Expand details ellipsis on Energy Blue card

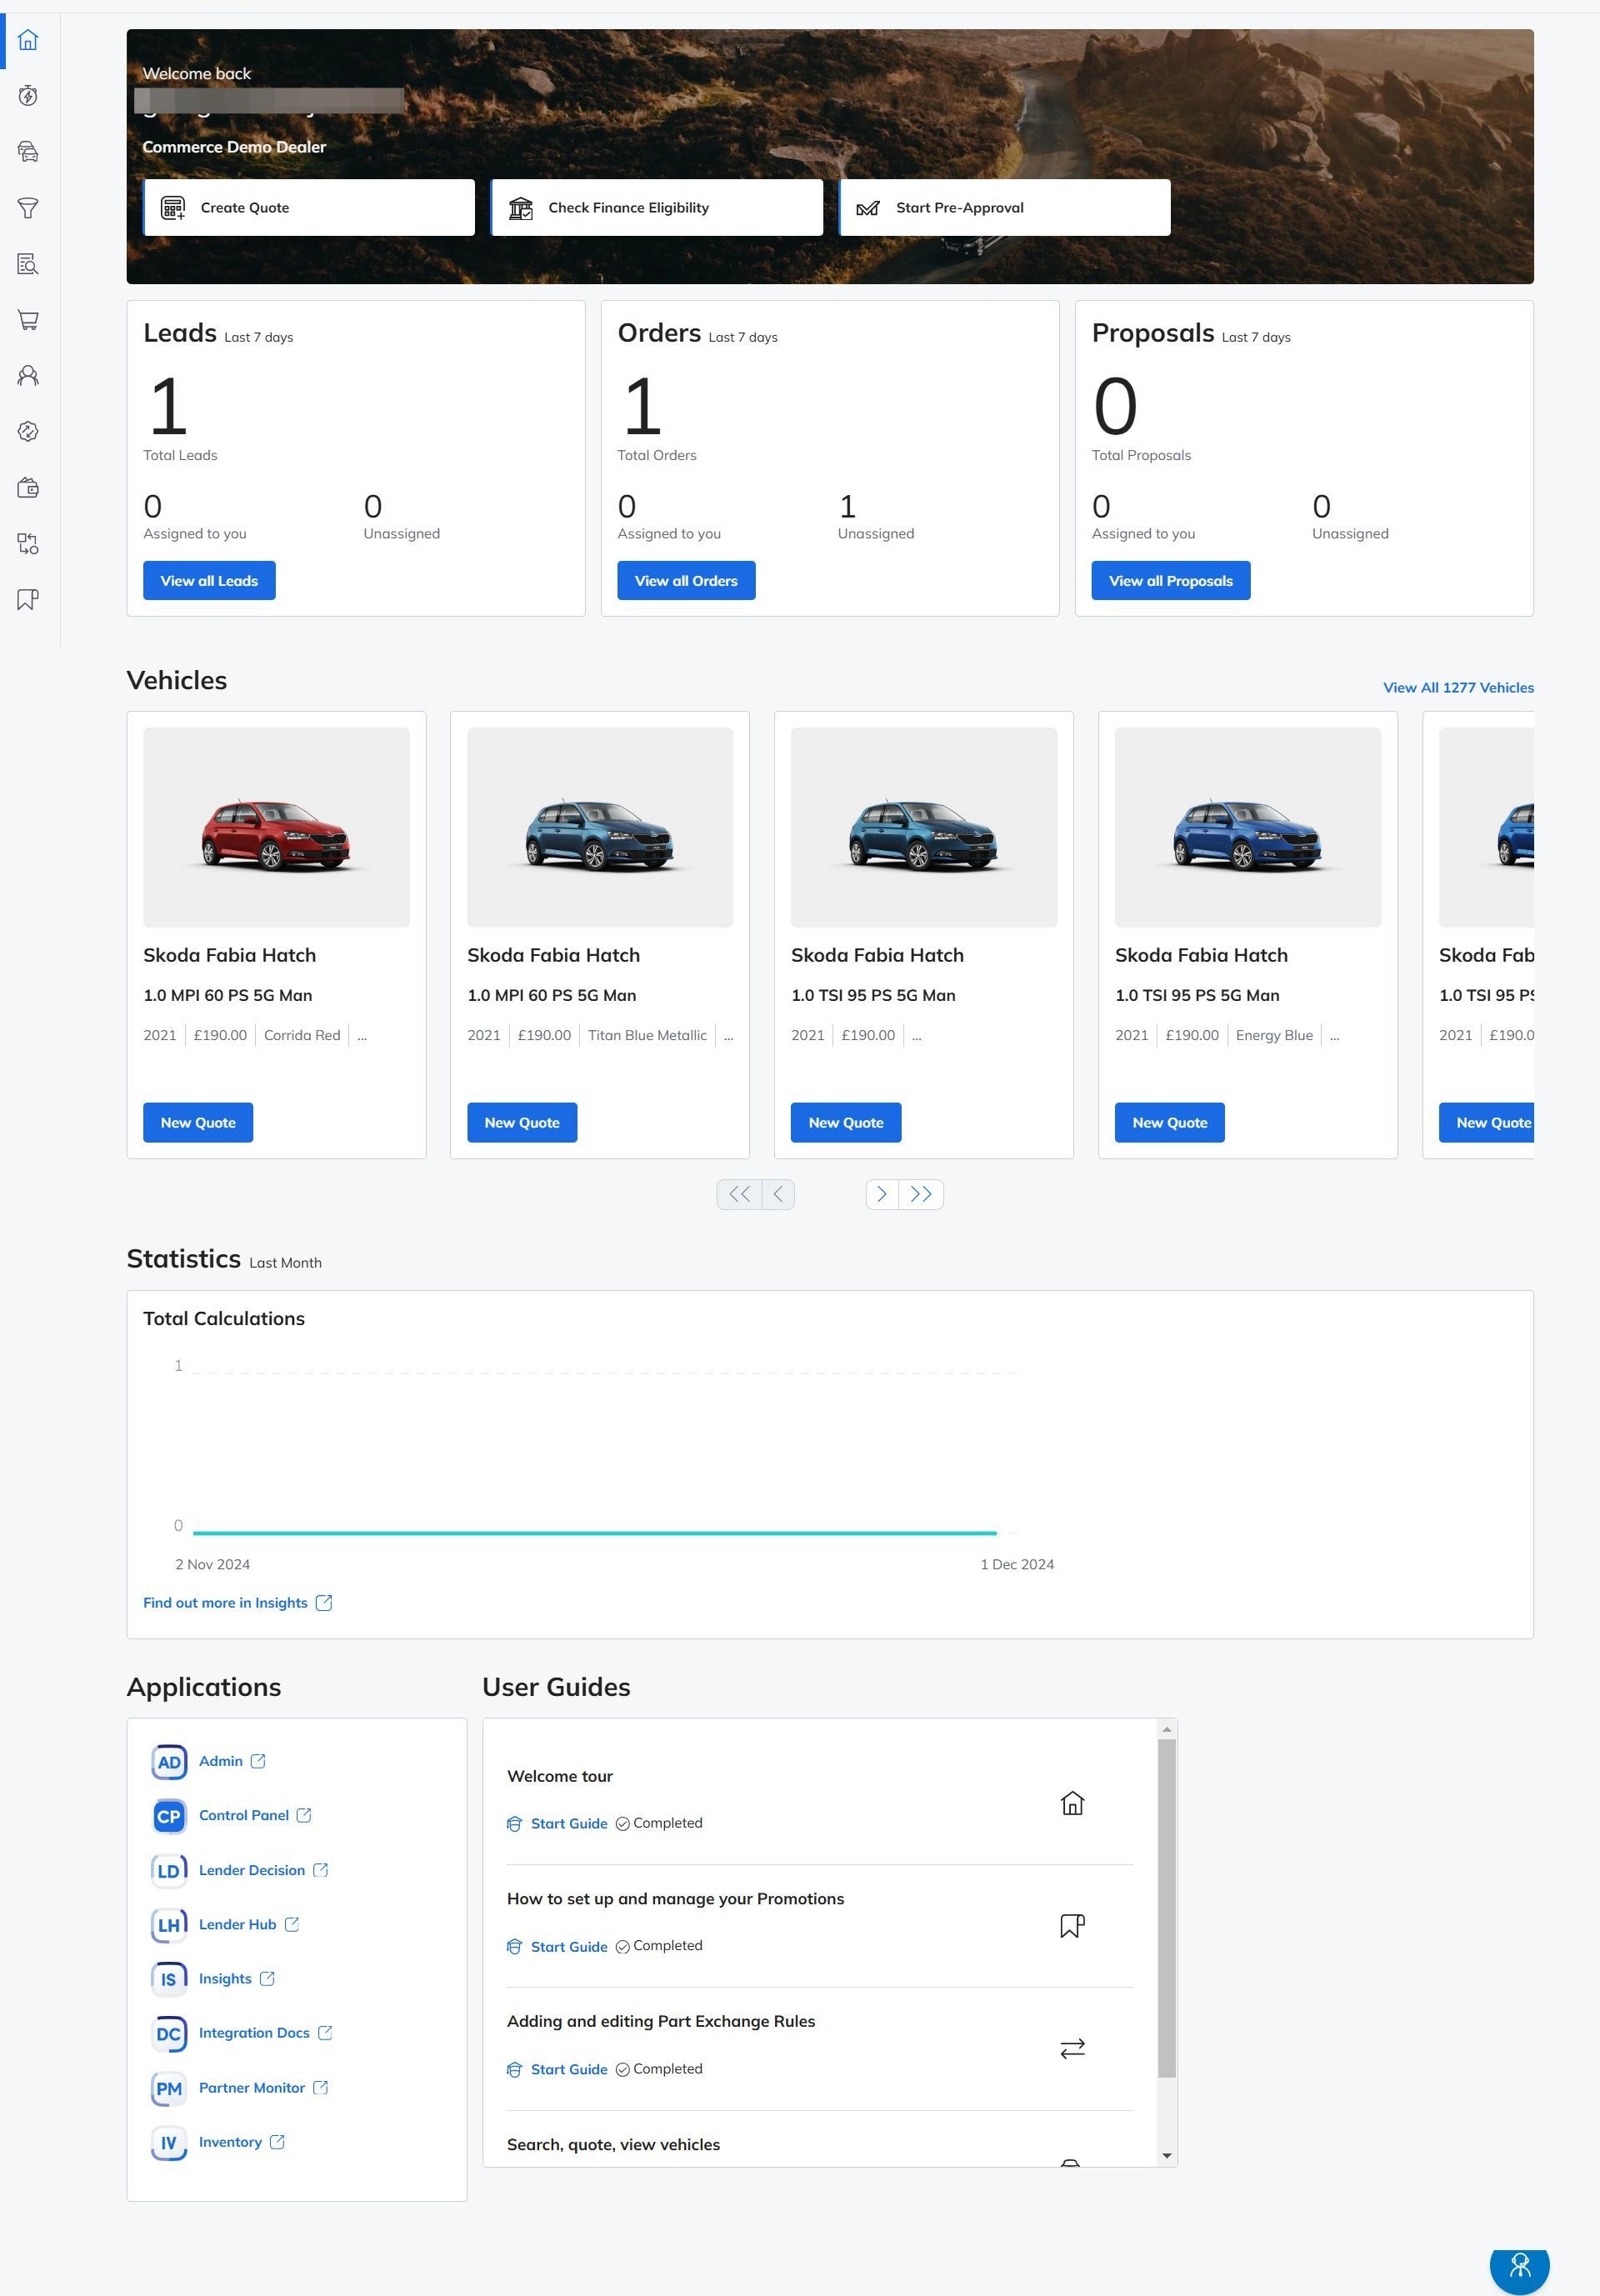click(x=1334, y=1036)
